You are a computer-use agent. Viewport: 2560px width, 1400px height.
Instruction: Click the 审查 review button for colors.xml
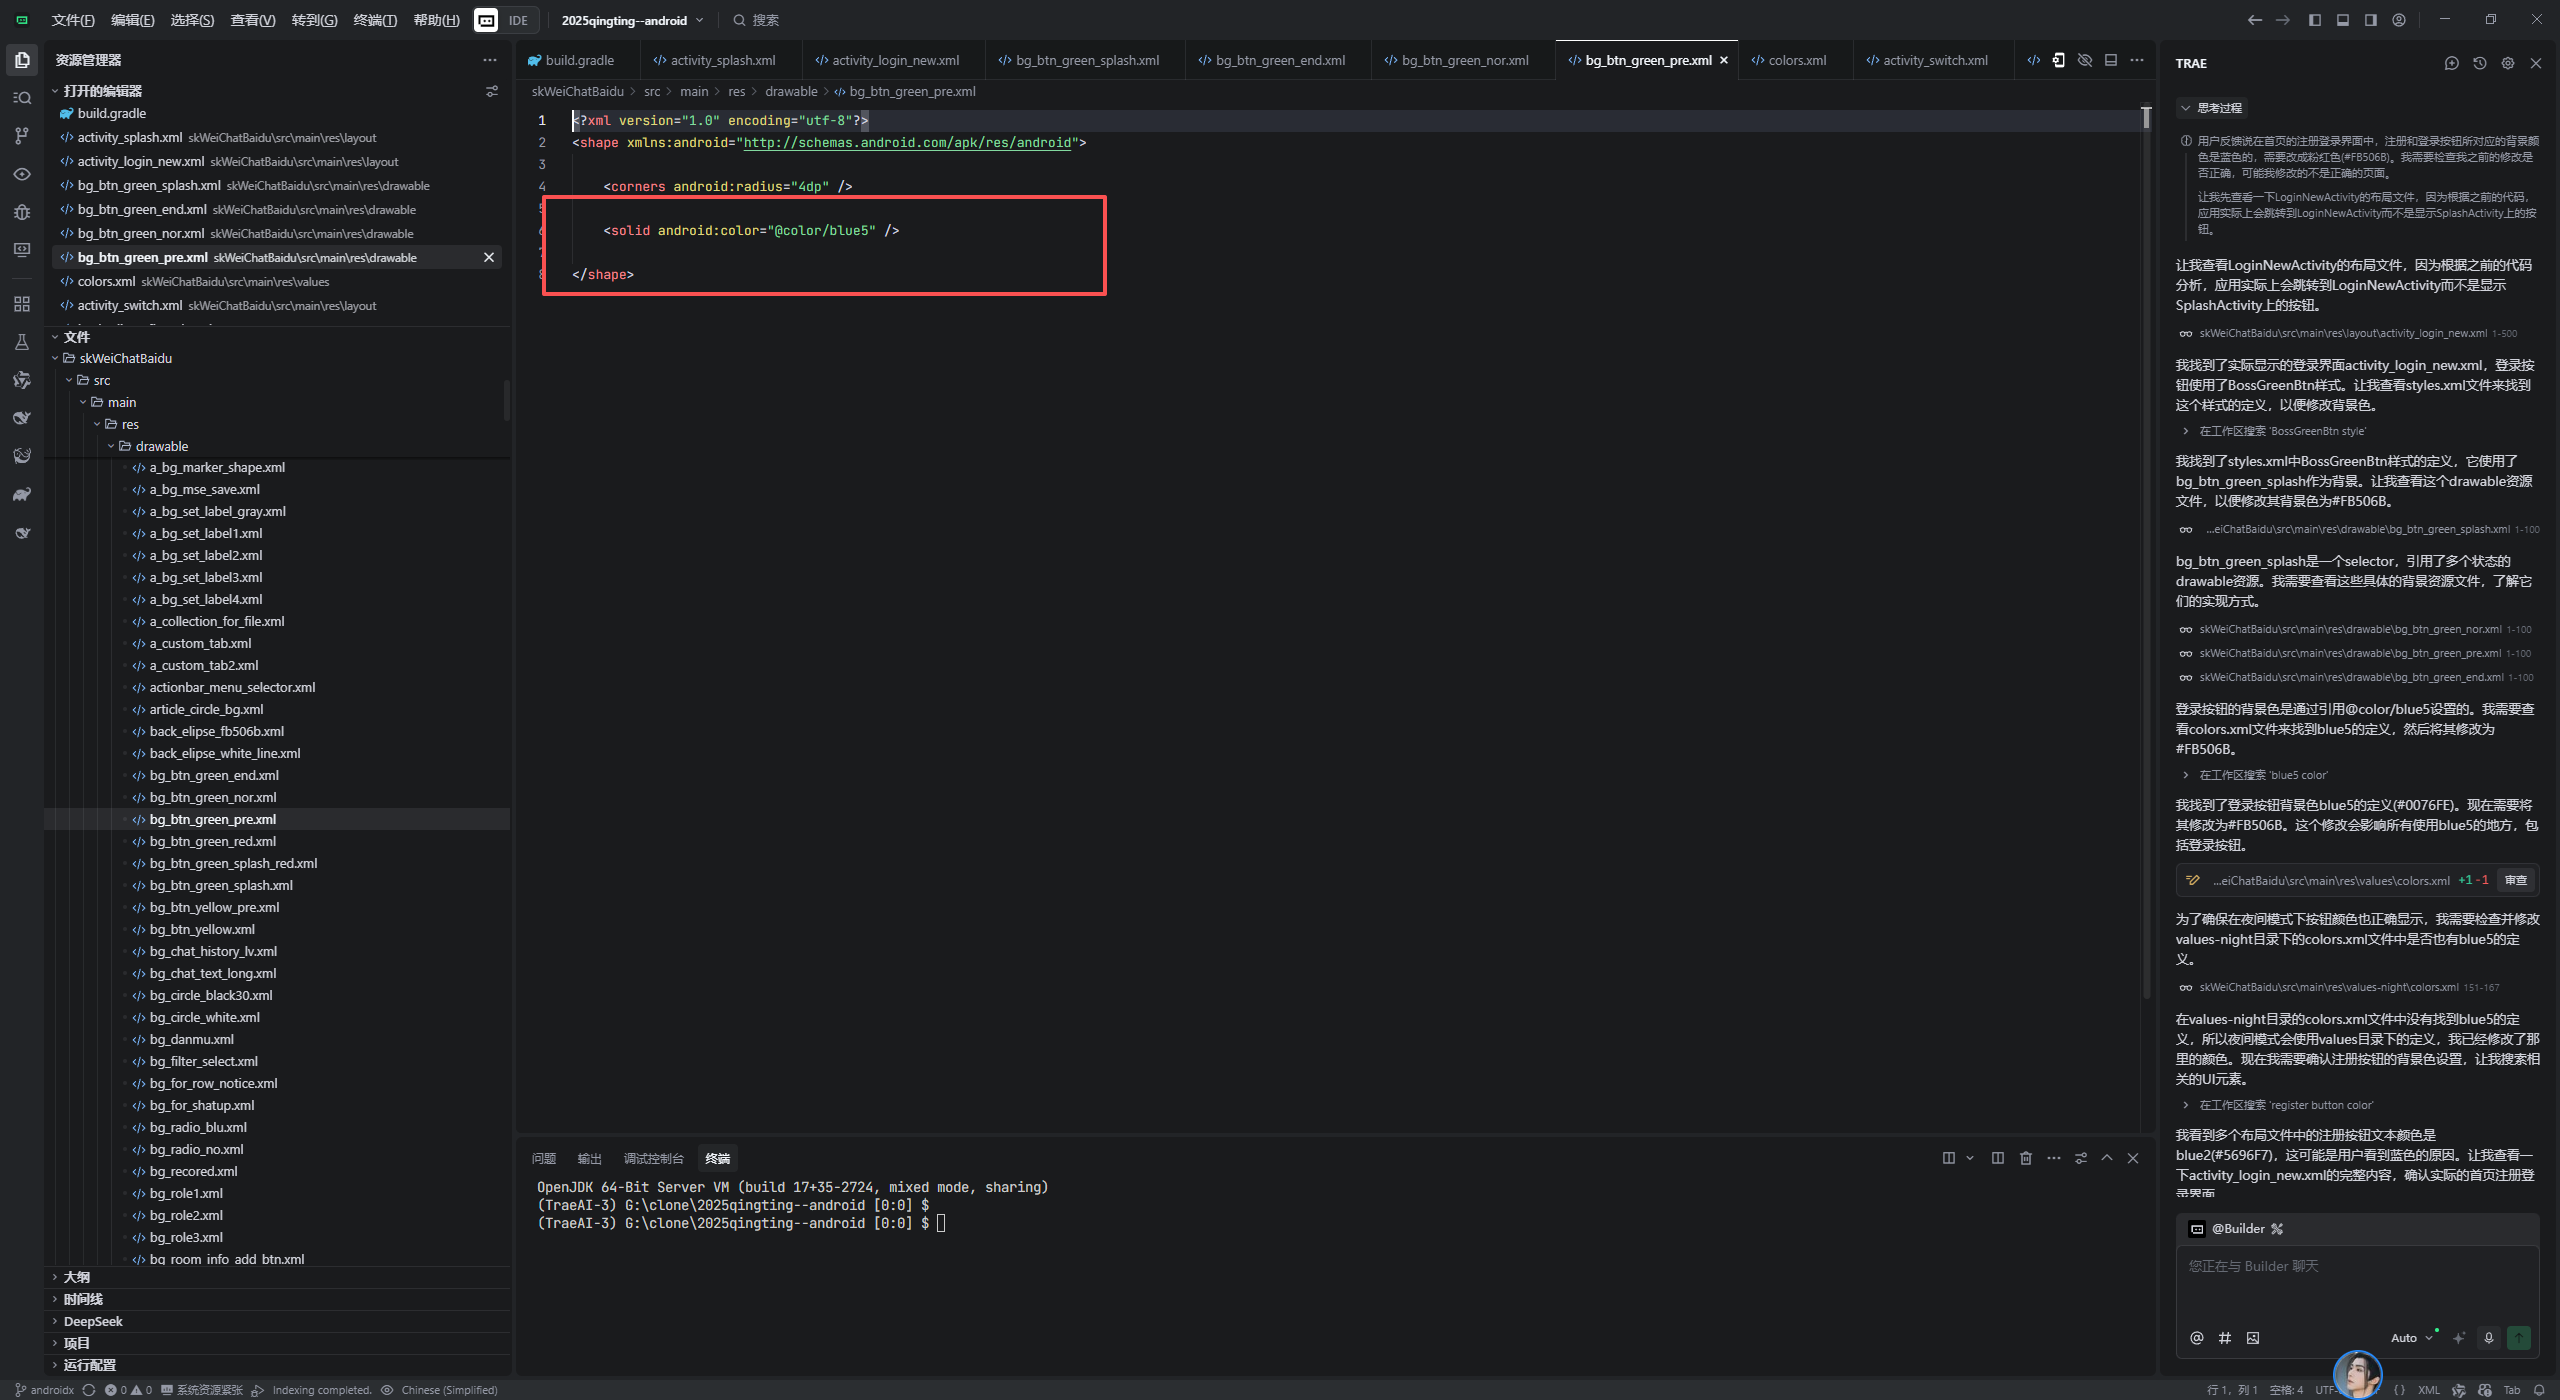tap(2515, 880)
